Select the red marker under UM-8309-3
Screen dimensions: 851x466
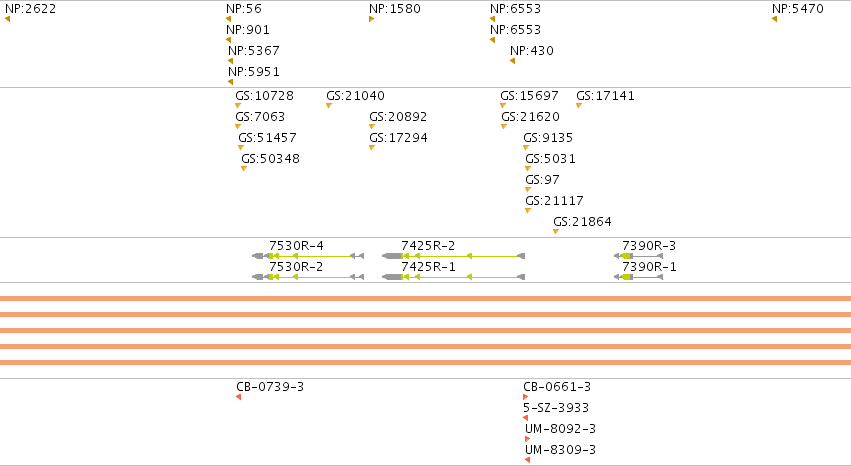click(x=528, y=460)
